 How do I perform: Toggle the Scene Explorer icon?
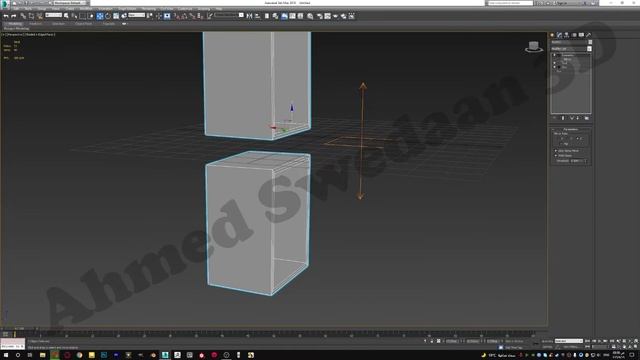coord(267,16)
